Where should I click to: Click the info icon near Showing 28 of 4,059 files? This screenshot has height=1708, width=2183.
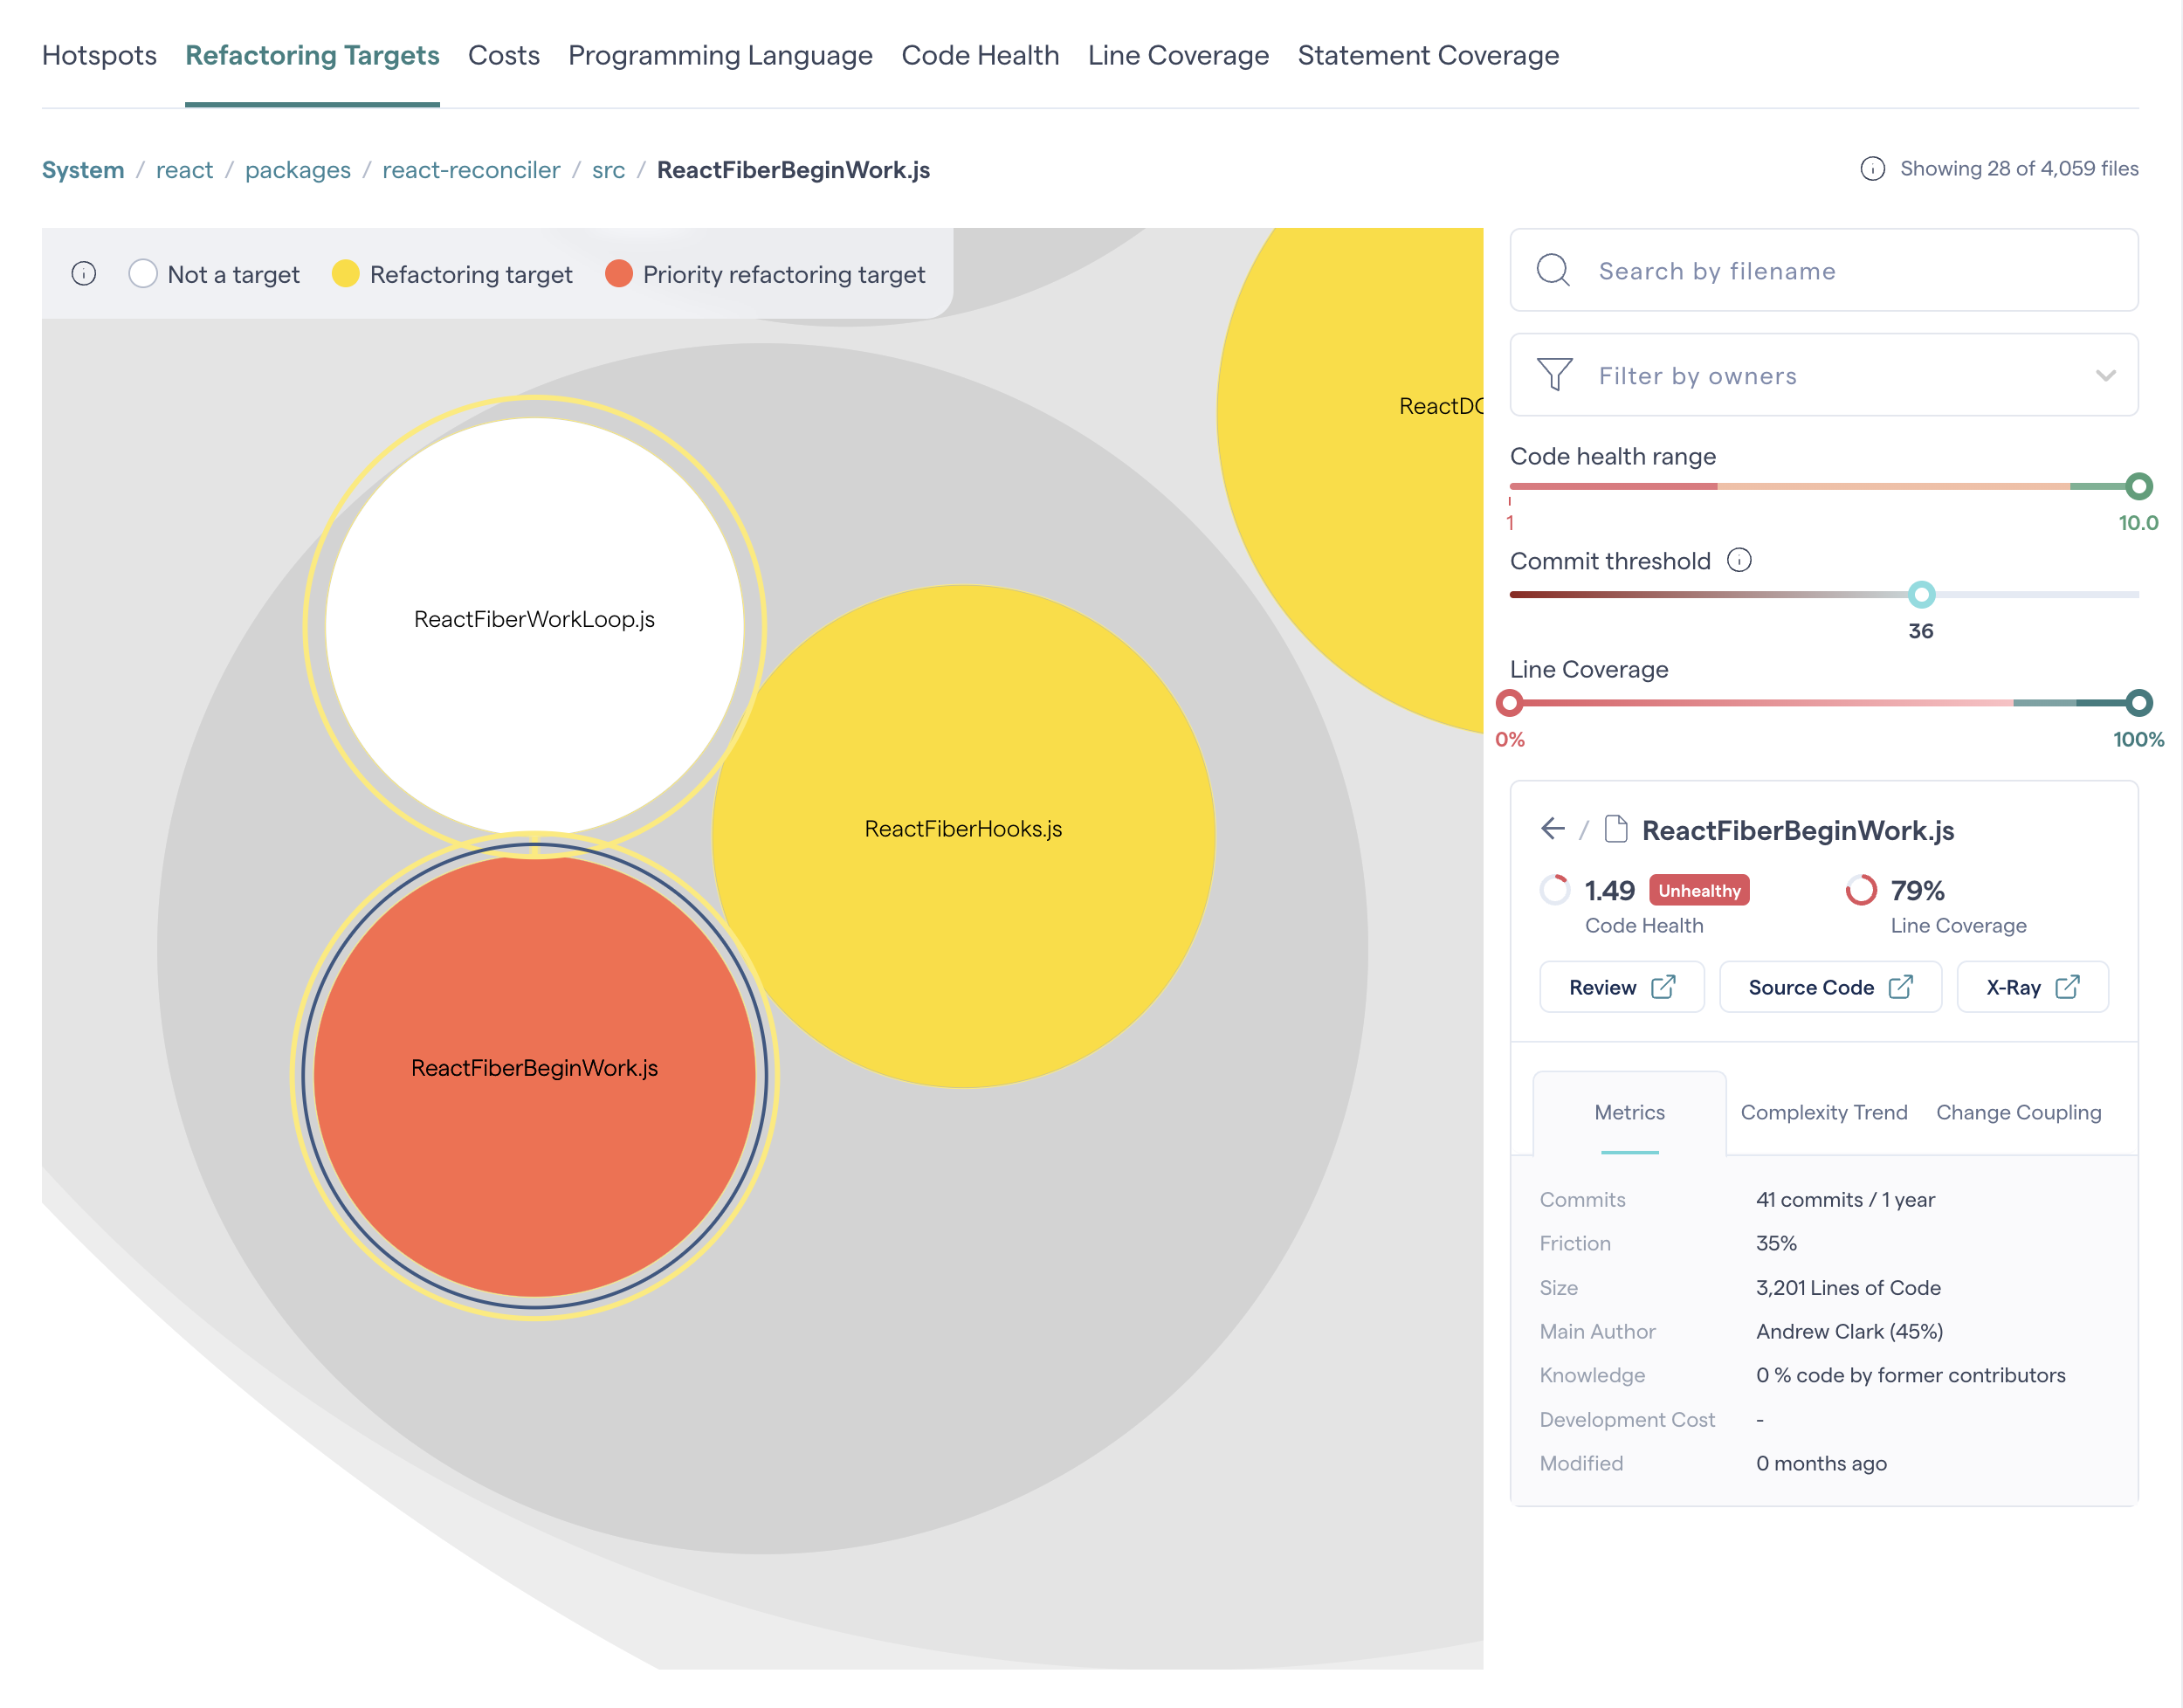click(1872, 168)
